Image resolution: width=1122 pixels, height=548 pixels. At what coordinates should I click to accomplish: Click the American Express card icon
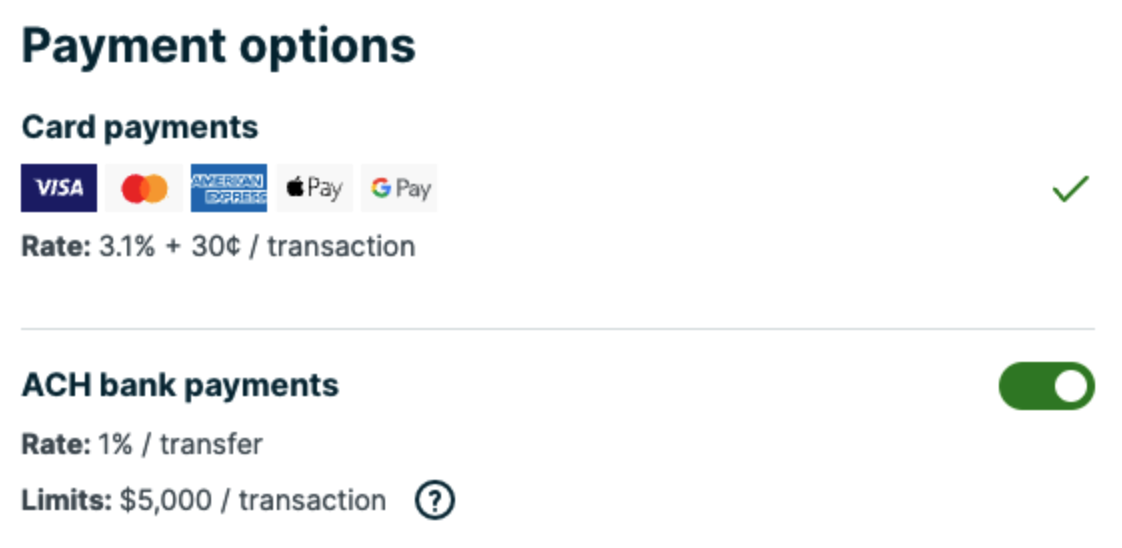pyautogui.click(x=229, y=188)
